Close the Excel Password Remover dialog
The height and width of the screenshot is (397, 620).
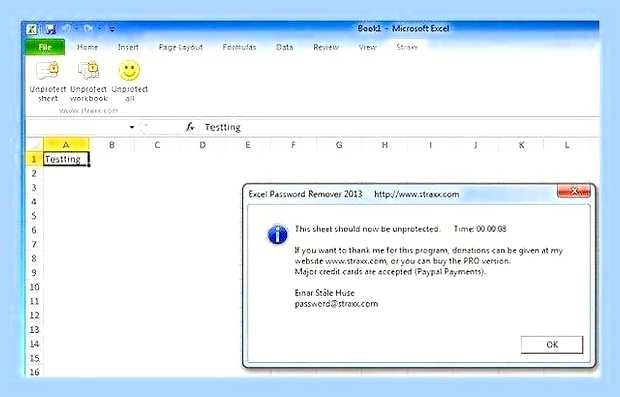[574, 191]
